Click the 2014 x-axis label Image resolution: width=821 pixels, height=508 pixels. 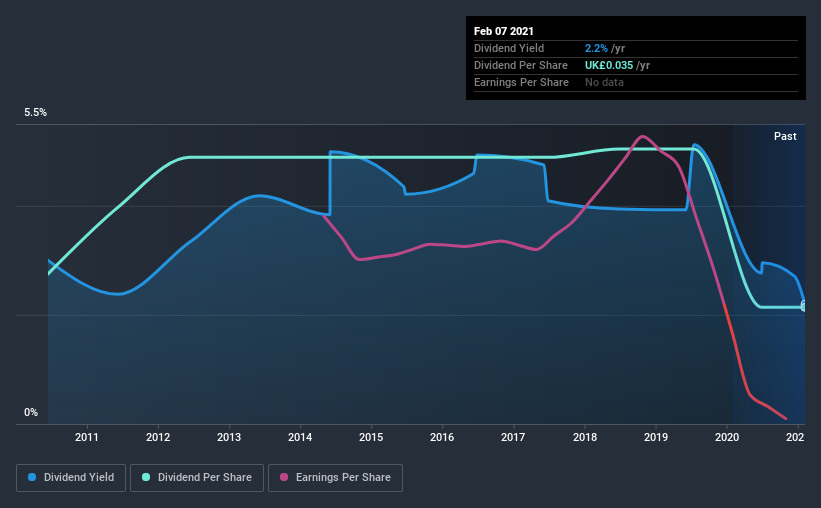[300, 437]
